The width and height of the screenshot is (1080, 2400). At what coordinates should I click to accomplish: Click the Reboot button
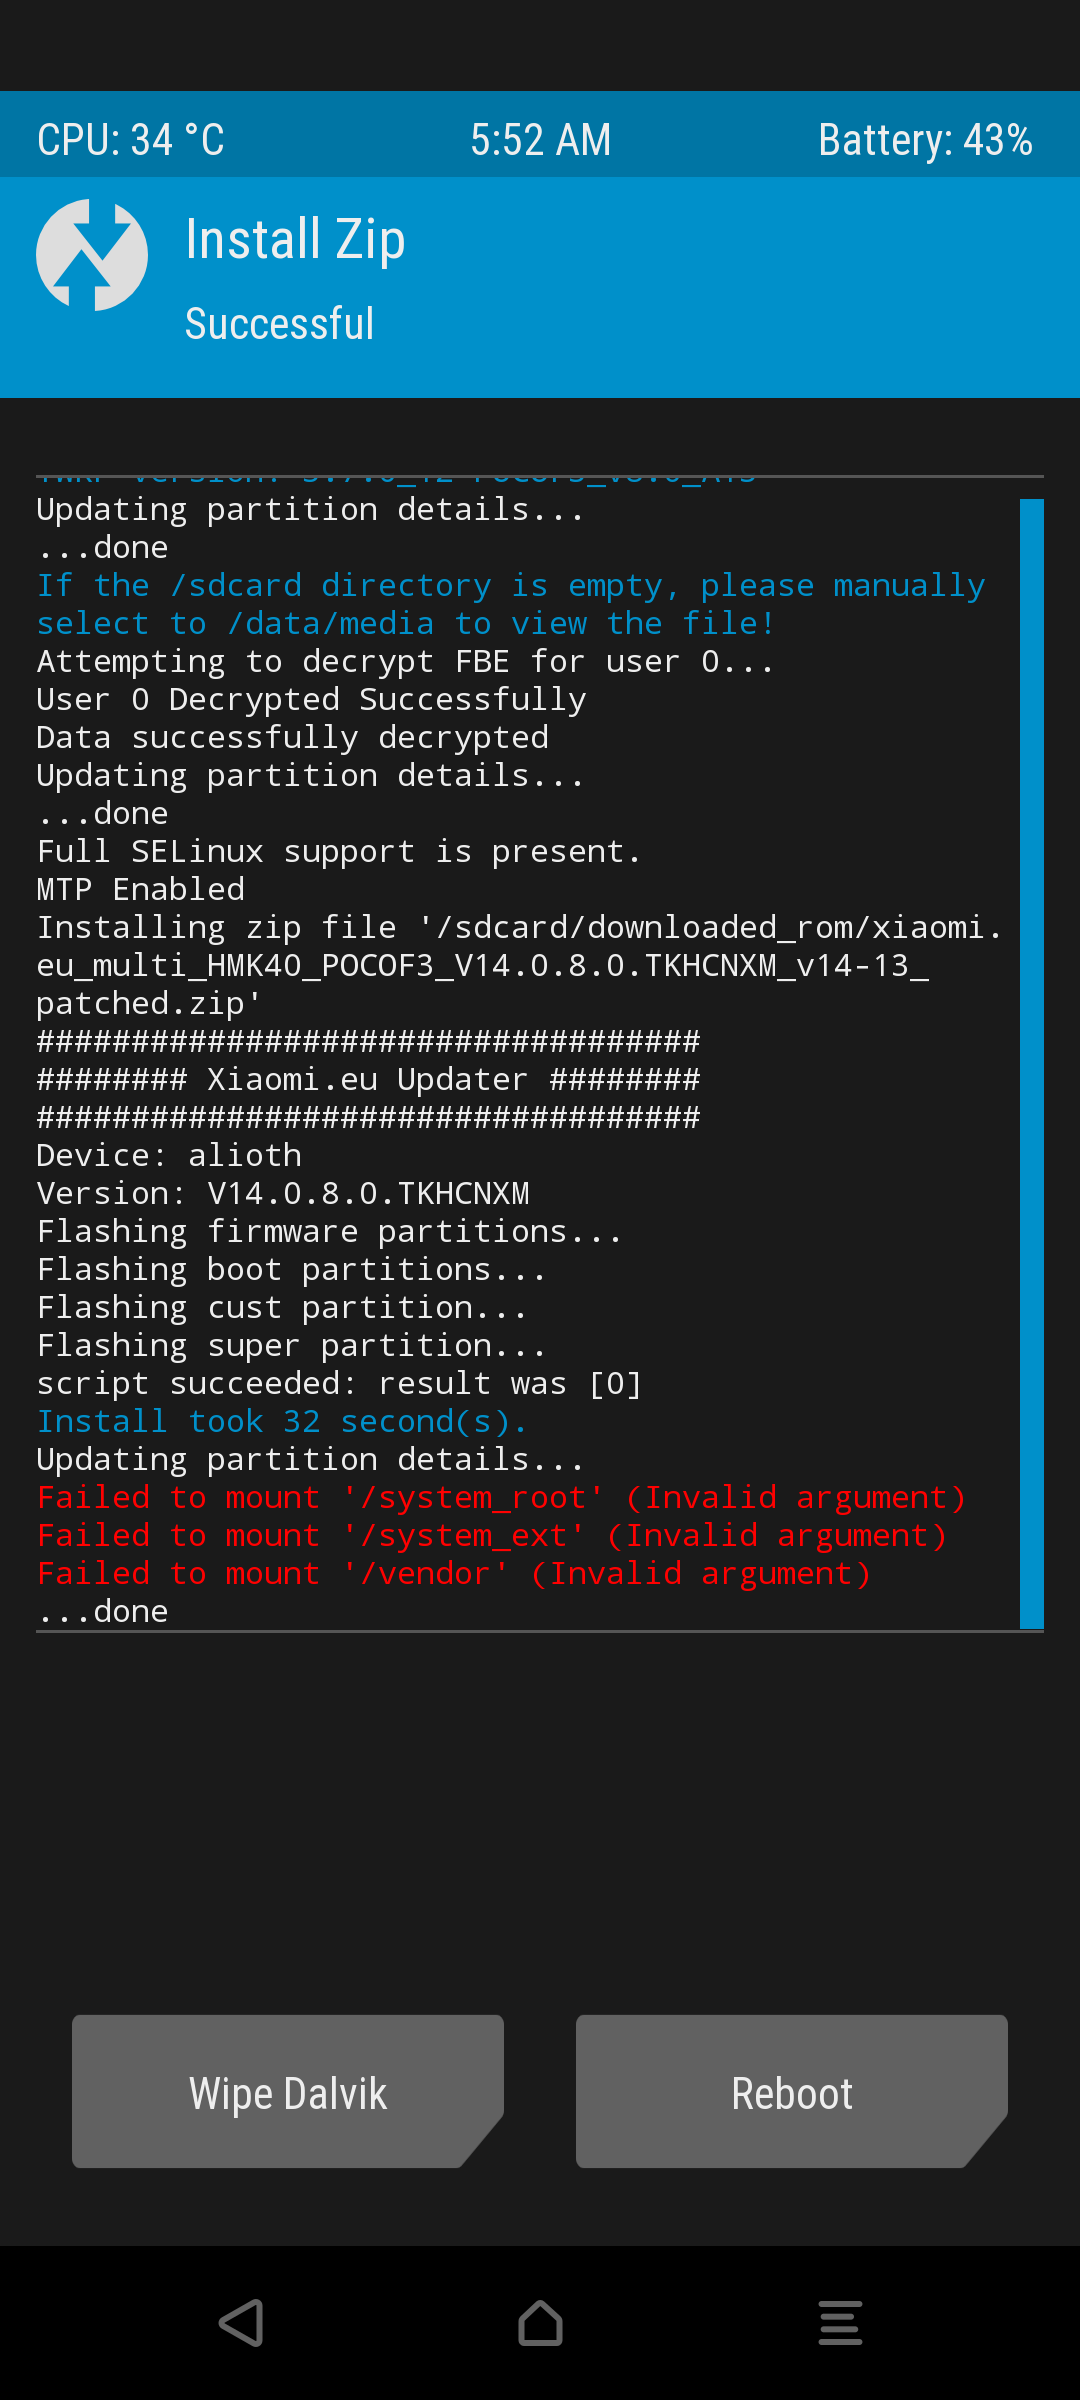click(x=792, y=2092)
